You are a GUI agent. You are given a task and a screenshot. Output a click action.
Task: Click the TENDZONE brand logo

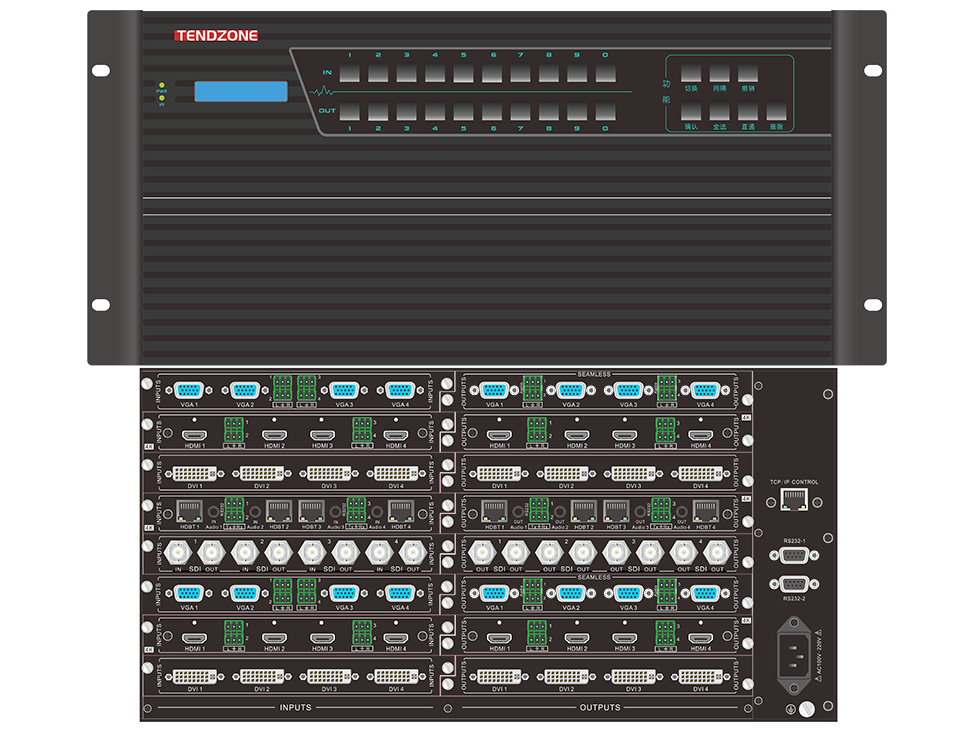pos(216,36)
